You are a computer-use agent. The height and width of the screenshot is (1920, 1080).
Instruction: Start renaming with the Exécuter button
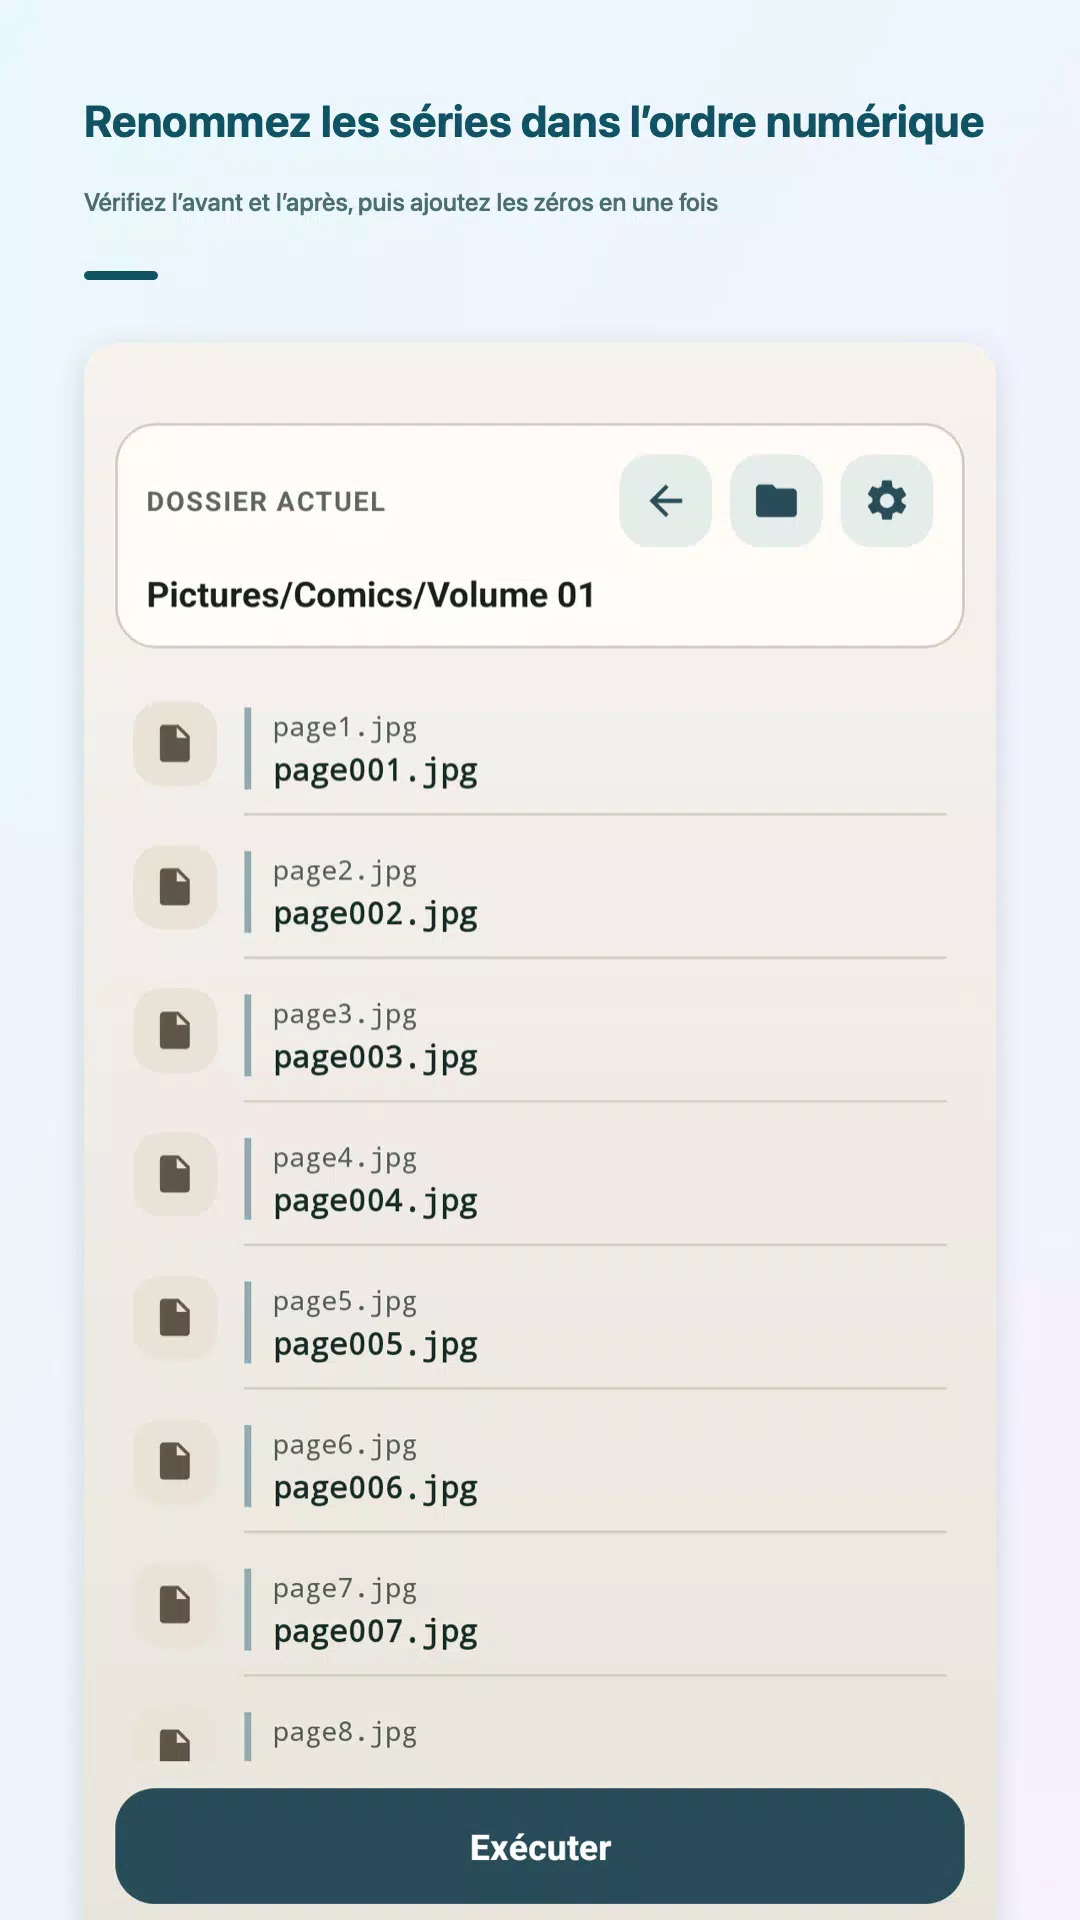540,1846
